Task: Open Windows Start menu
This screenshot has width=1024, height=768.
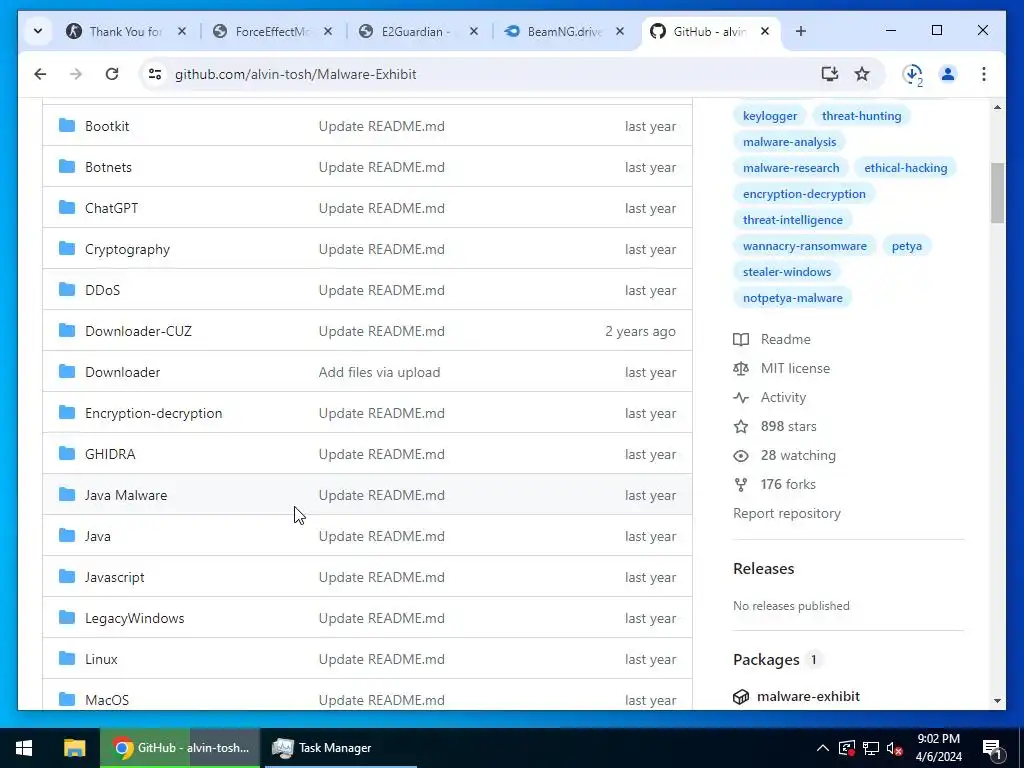Action: click(24, 748)
